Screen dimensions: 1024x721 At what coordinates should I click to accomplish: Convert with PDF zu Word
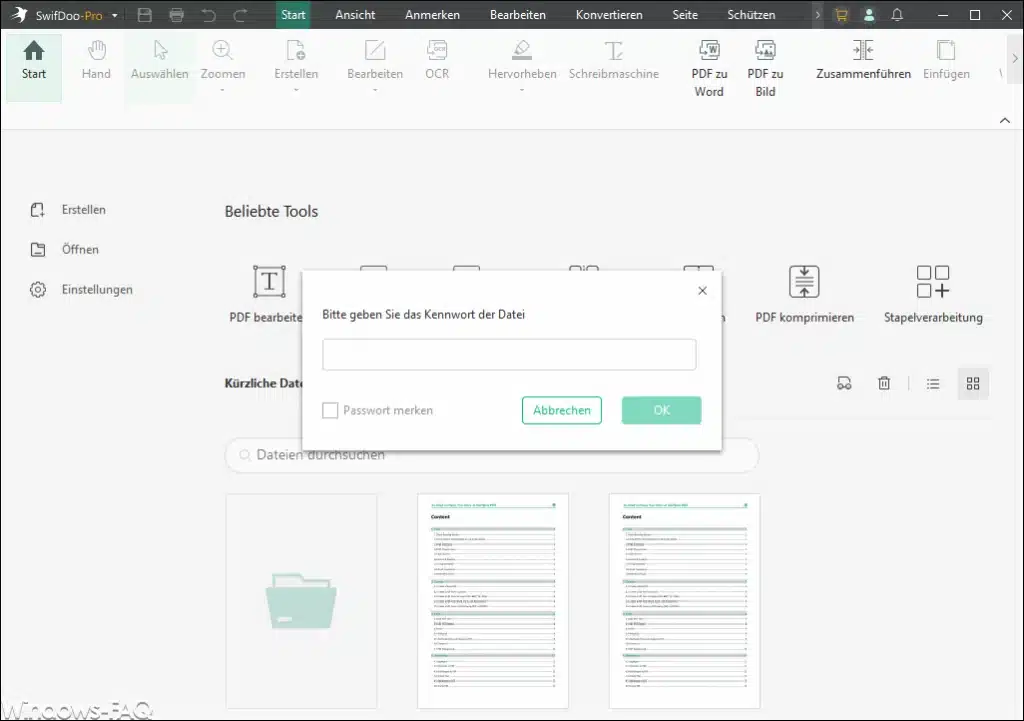pos(709,69)
